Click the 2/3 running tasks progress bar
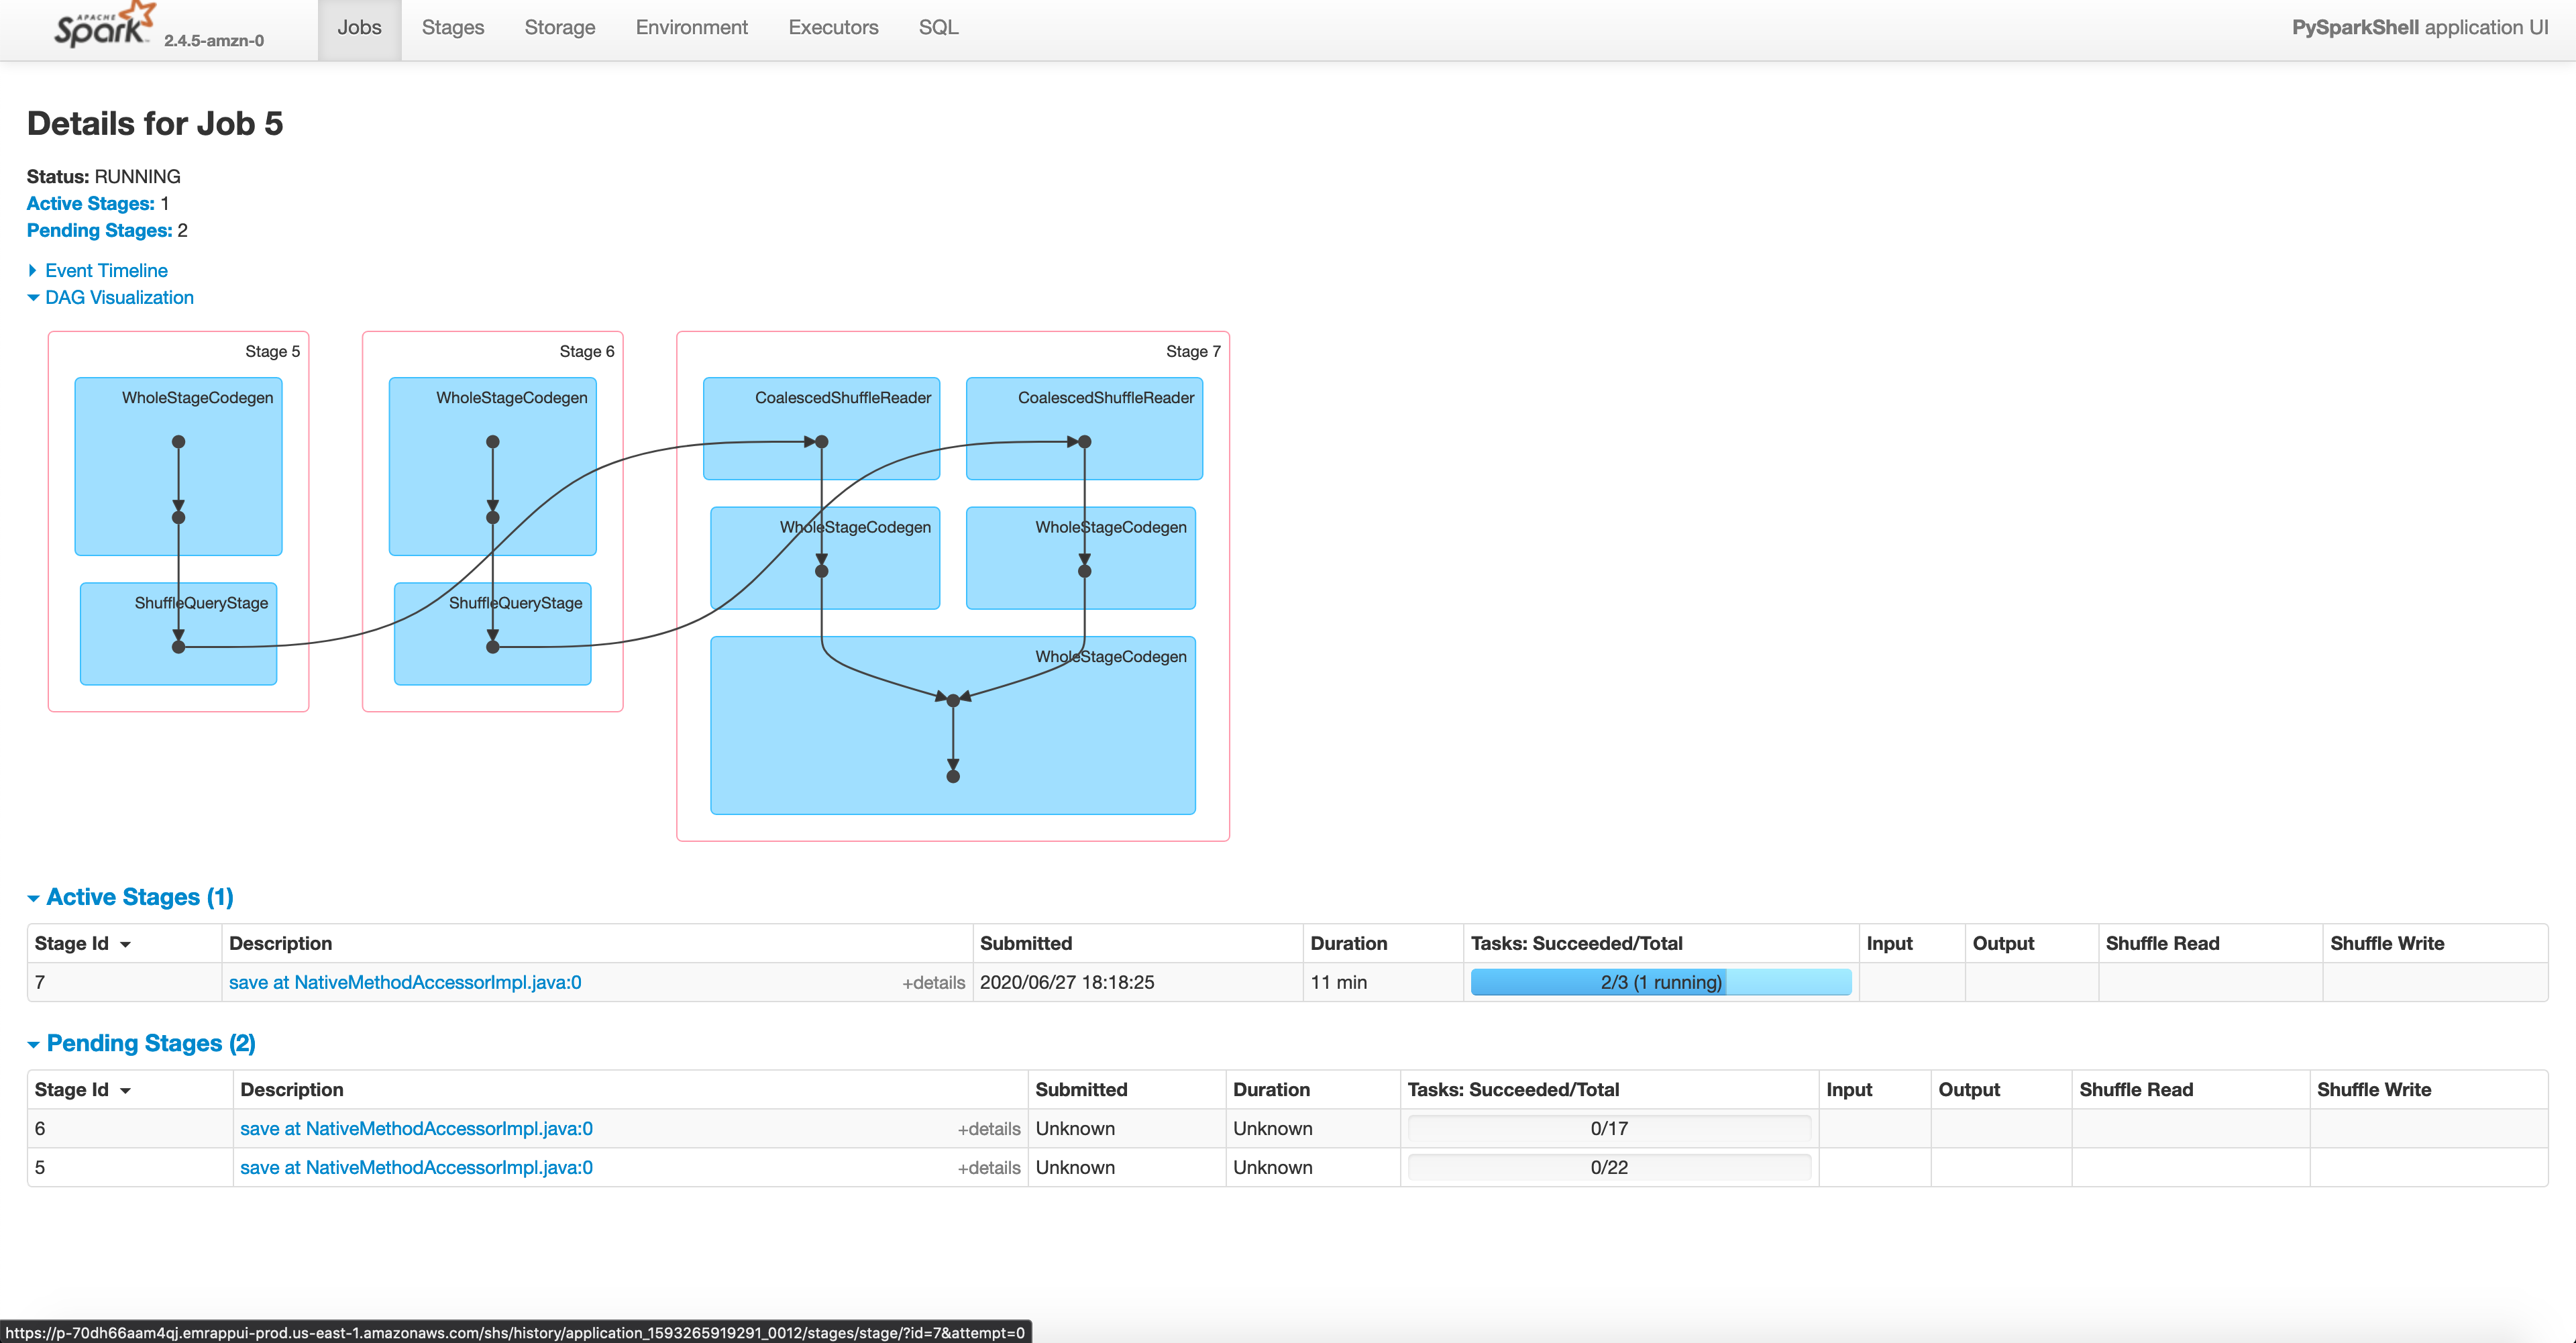 pyautogui.click(x=1660, y=982)
